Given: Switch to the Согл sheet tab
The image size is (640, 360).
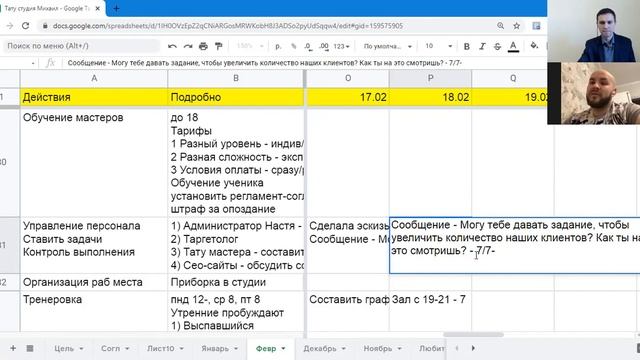Looking at the screenshot, I should pos(111,349).
